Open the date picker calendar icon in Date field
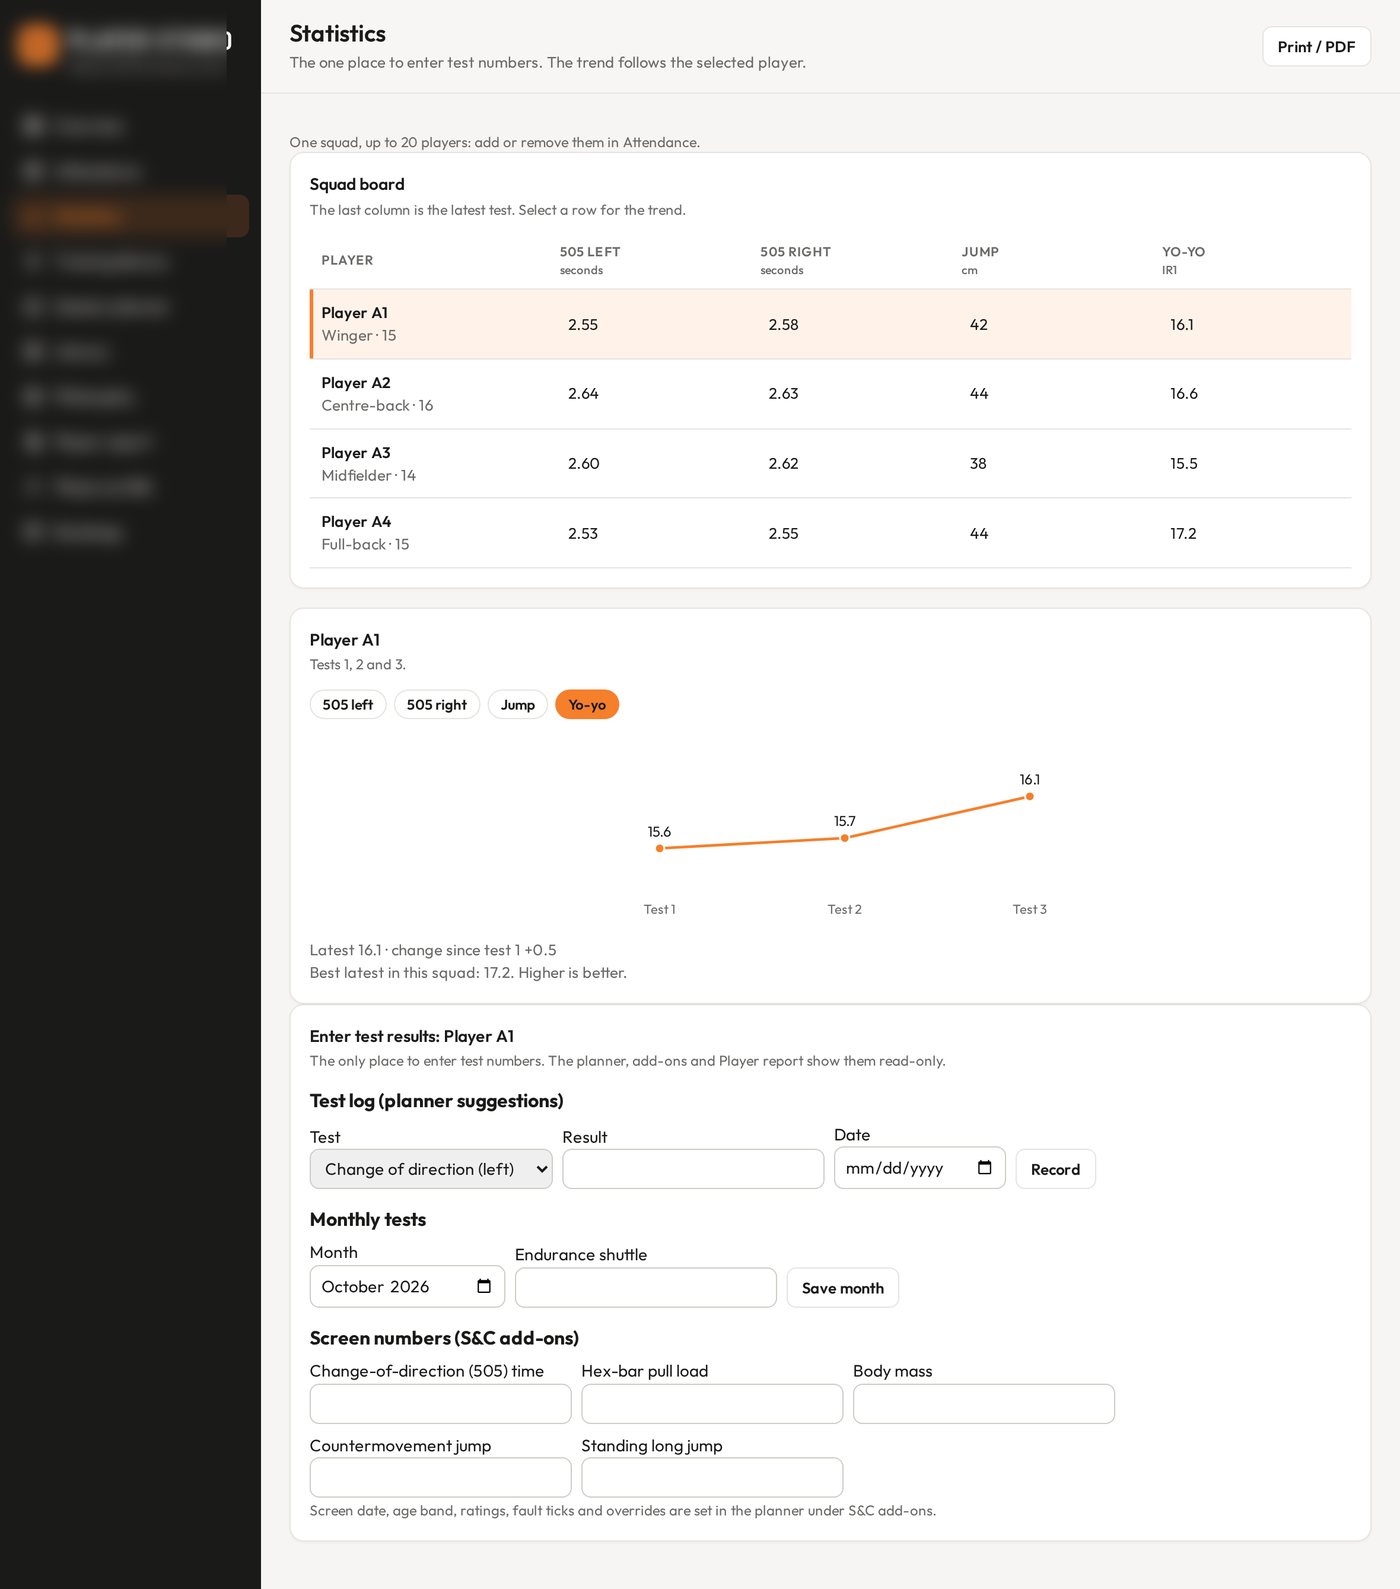The width and height of the screenshot is (1400, 1589). click(984, 1167)
